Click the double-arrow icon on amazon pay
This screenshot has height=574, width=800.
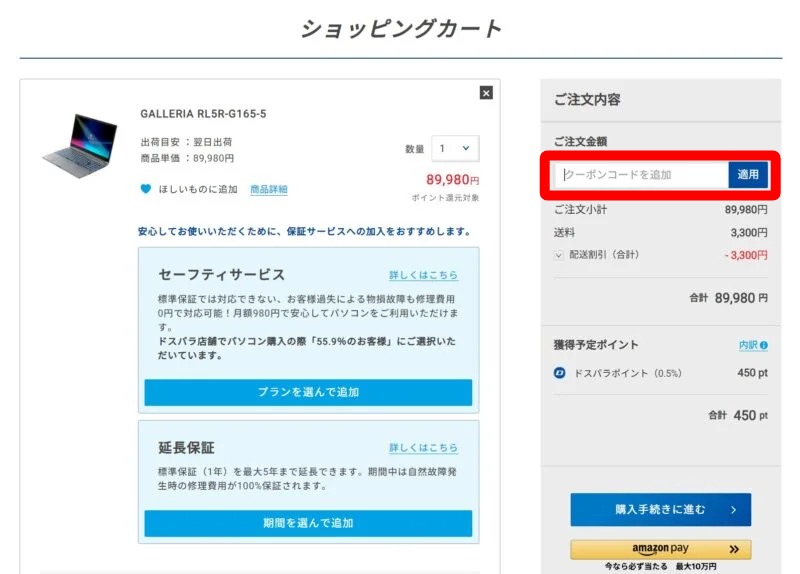tap(734, 550)
